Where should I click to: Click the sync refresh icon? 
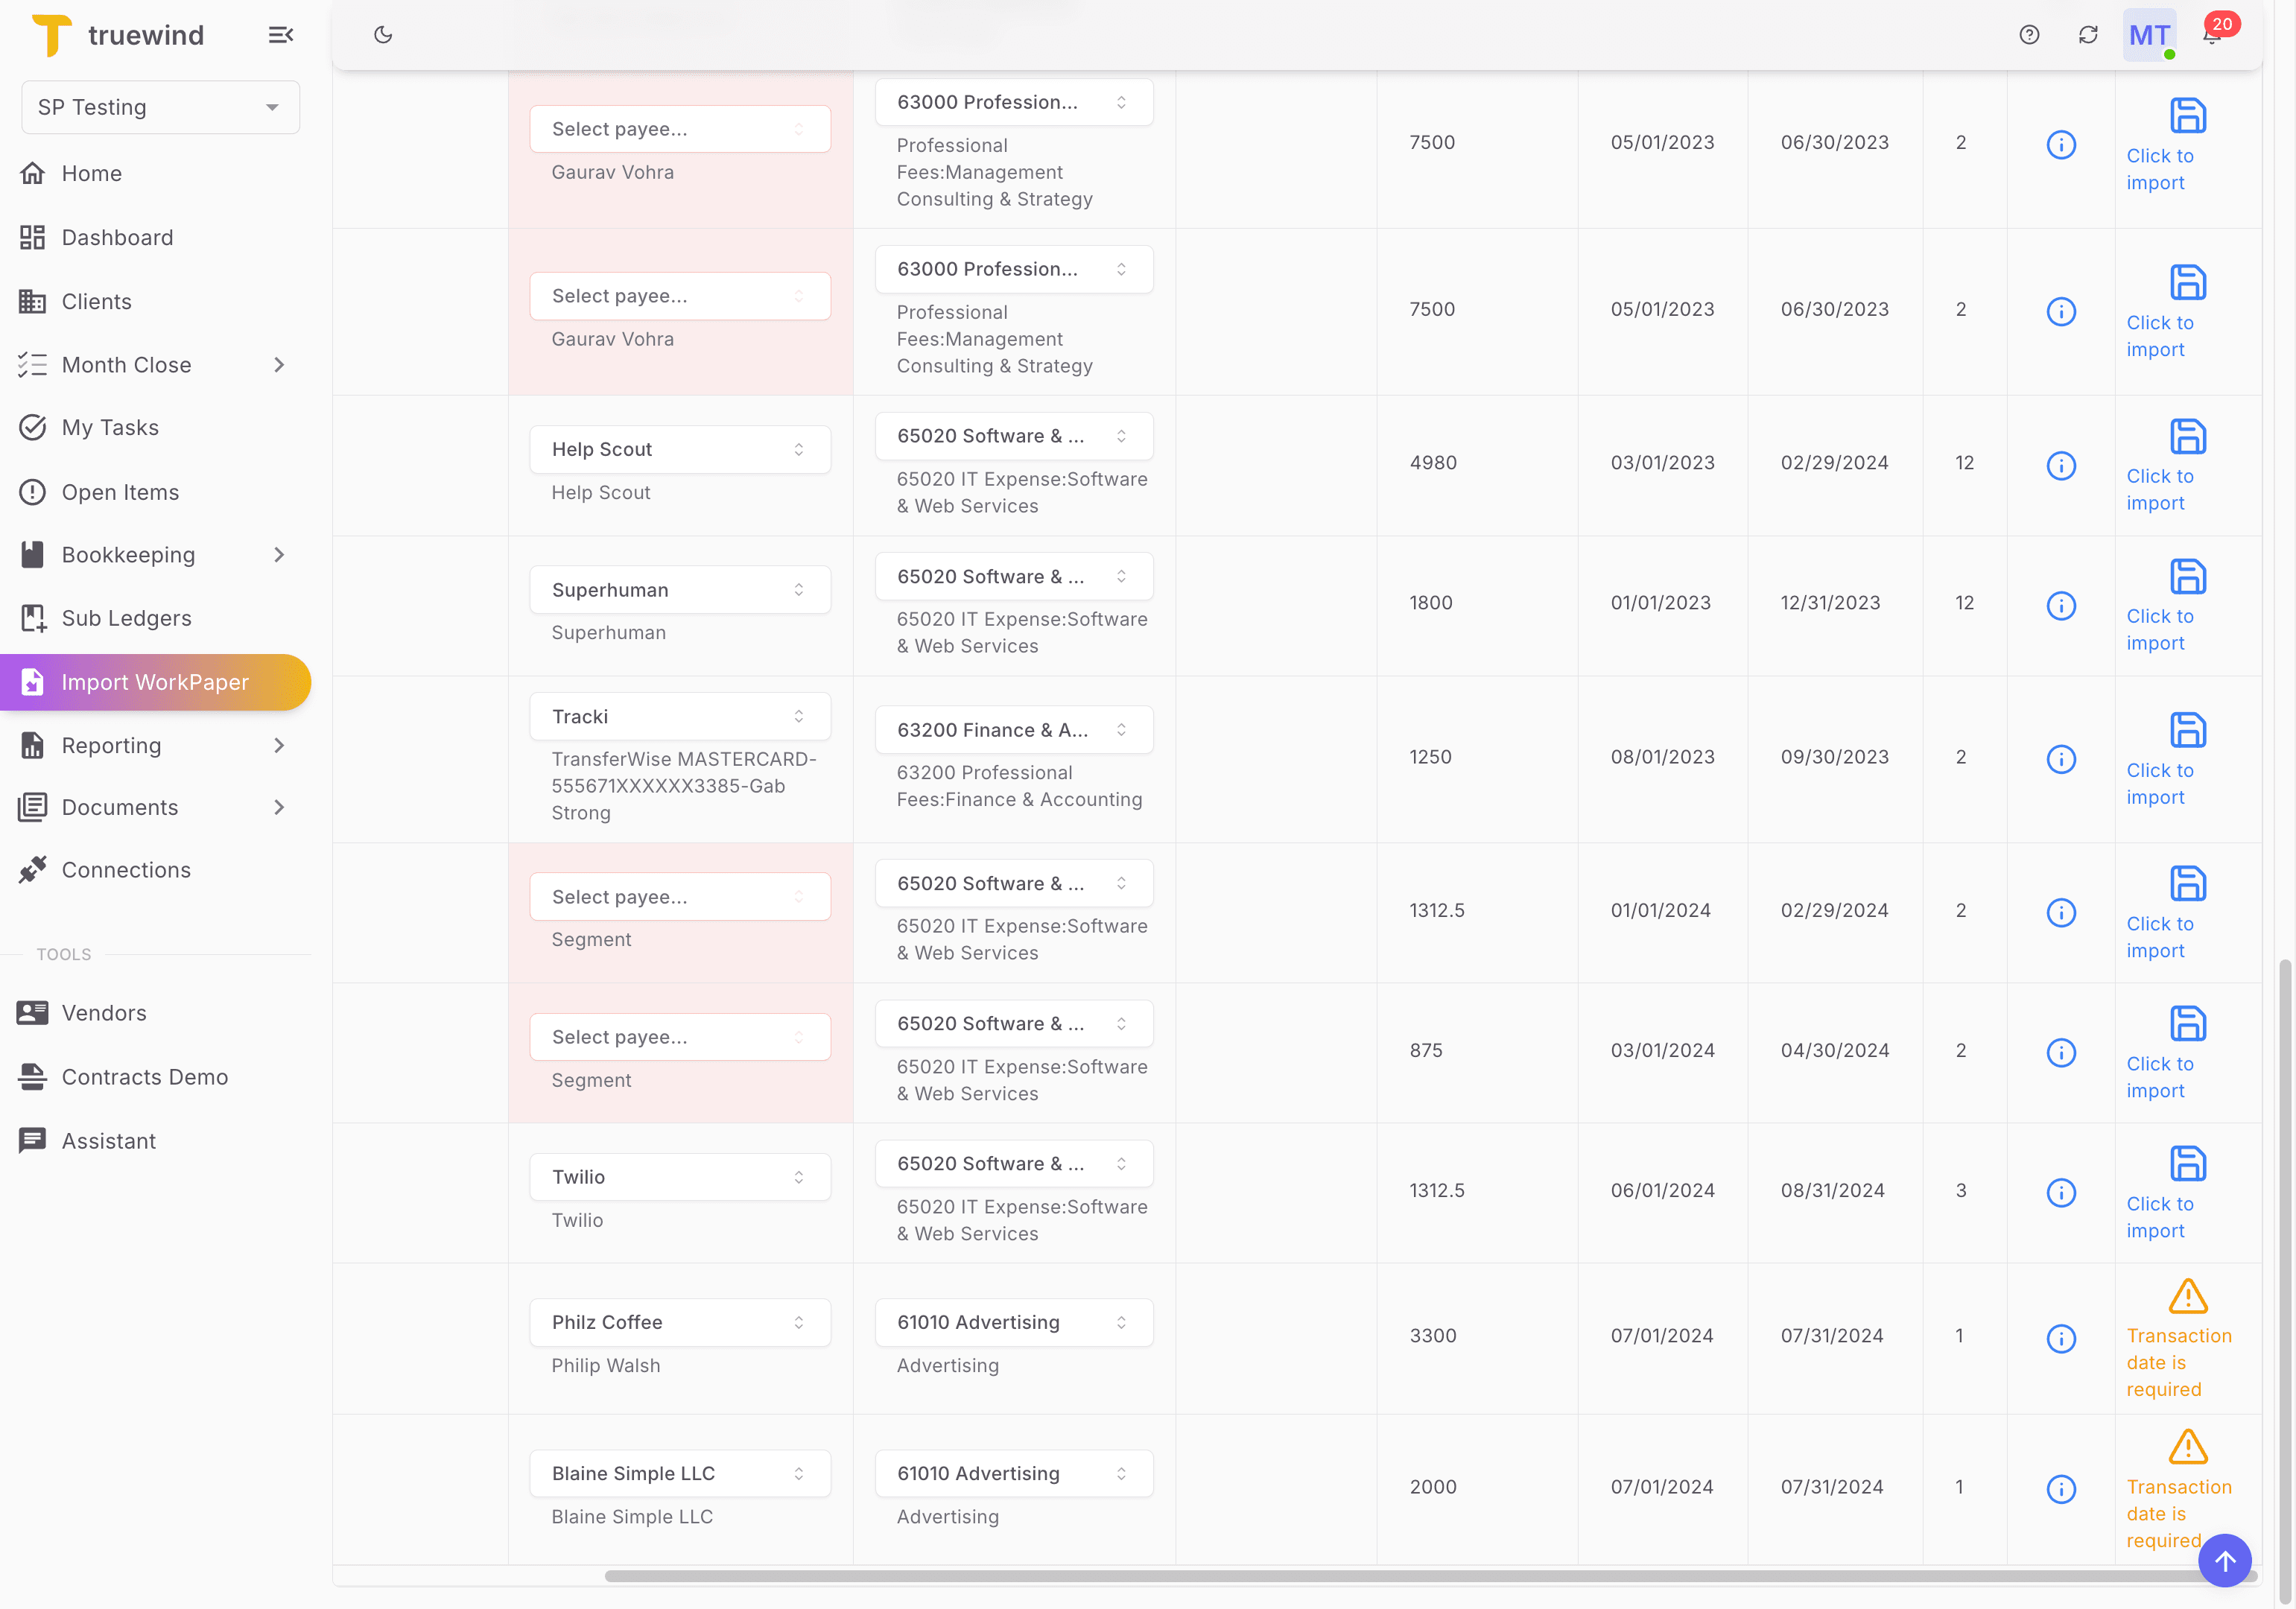coord(2089,34)
